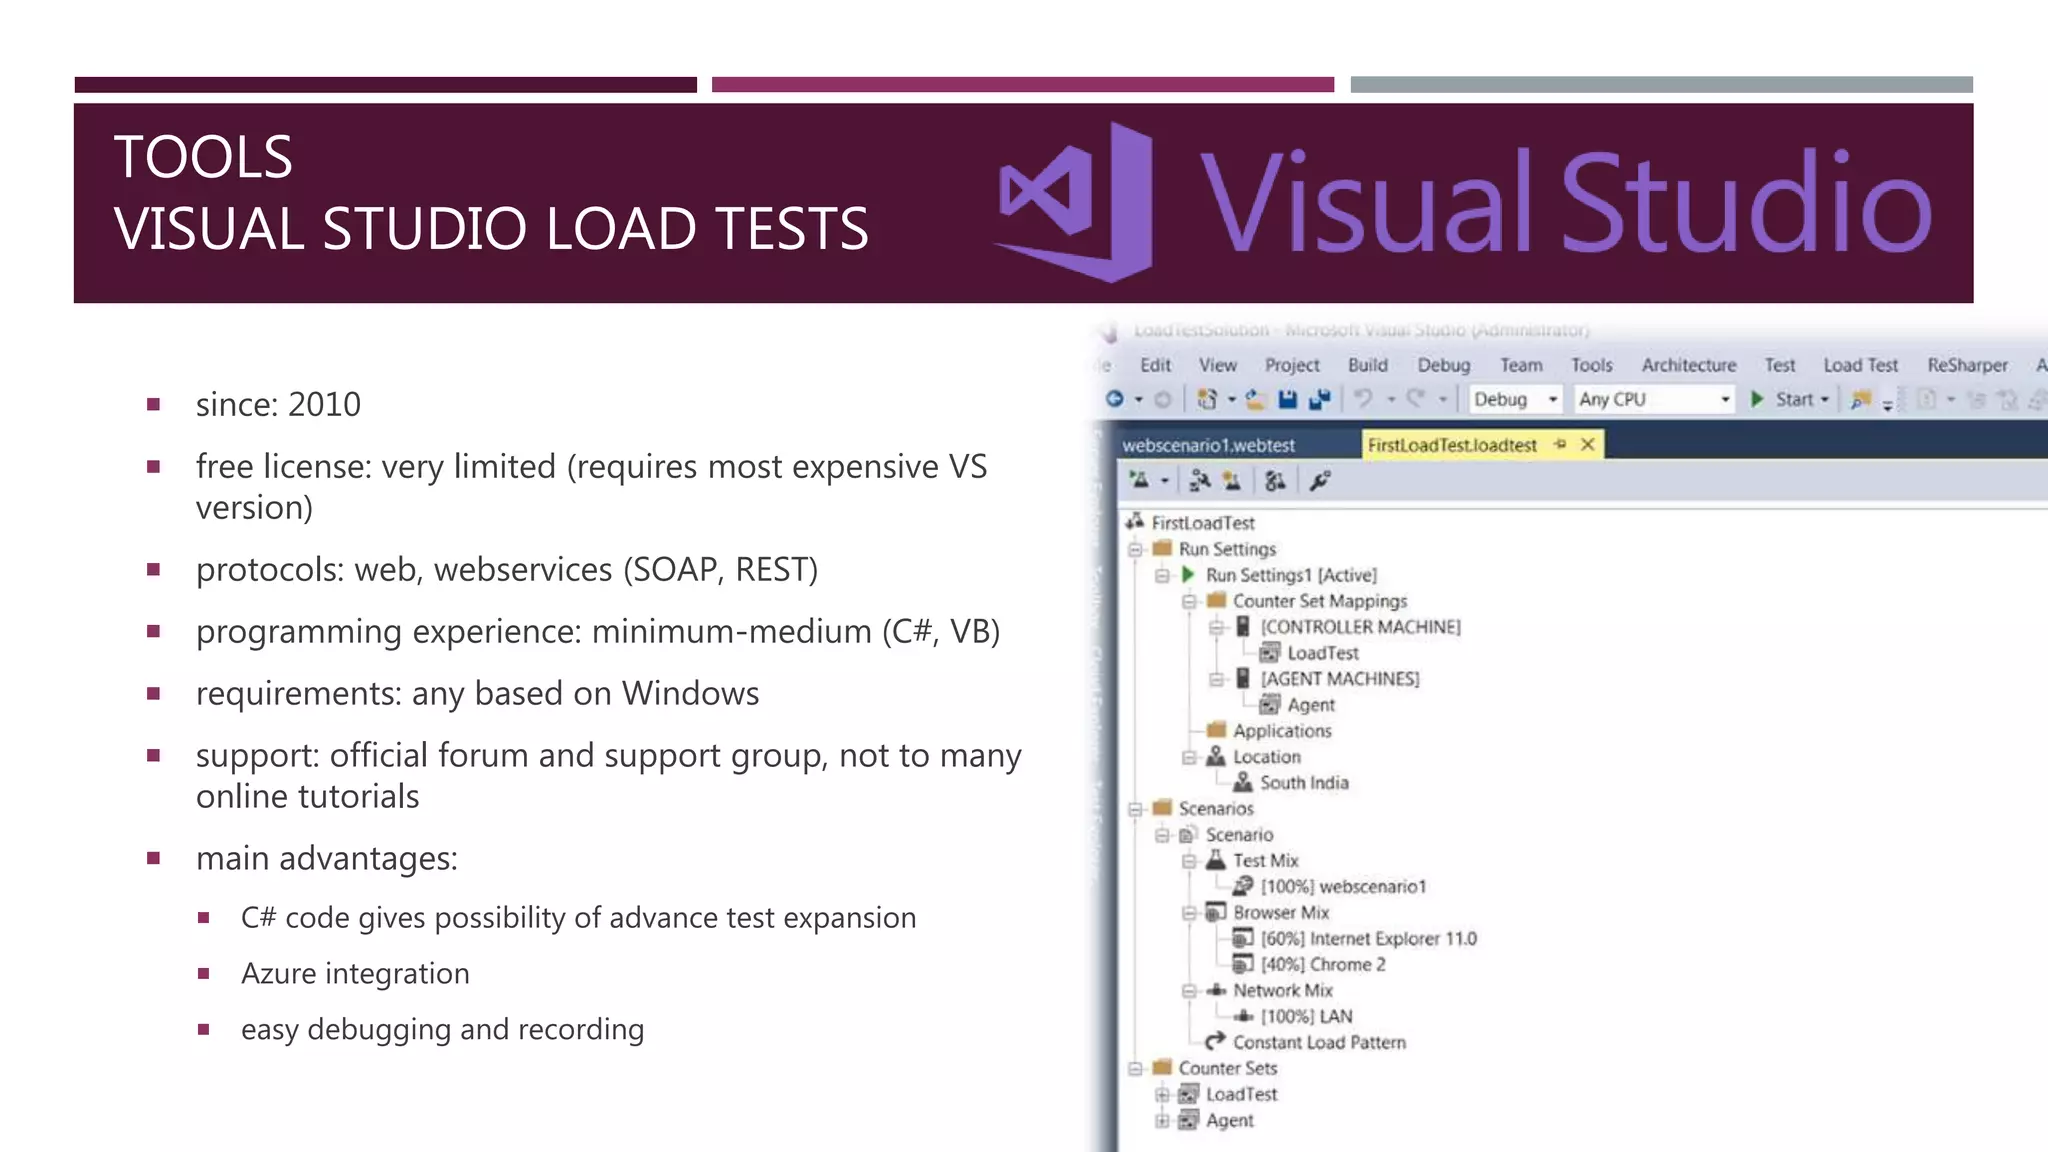Select the Counter Sets folder
Viewport: 2048px width, 1152px height.
pos(1227,1069)
